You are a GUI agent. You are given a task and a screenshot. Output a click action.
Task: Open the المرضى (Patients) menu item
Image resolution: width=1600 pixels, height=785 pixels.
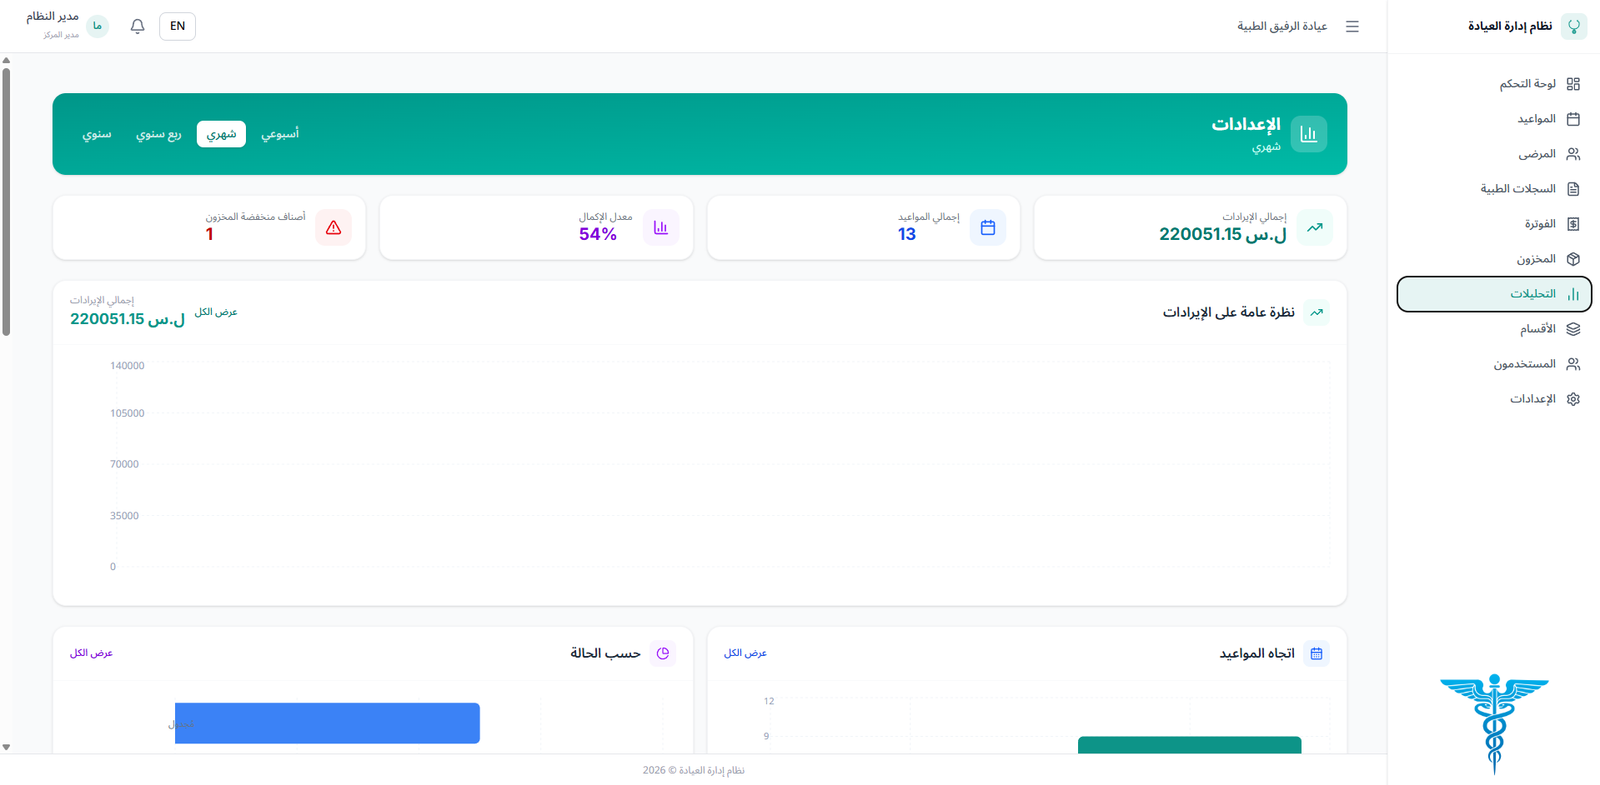(x=1536, y=154)
